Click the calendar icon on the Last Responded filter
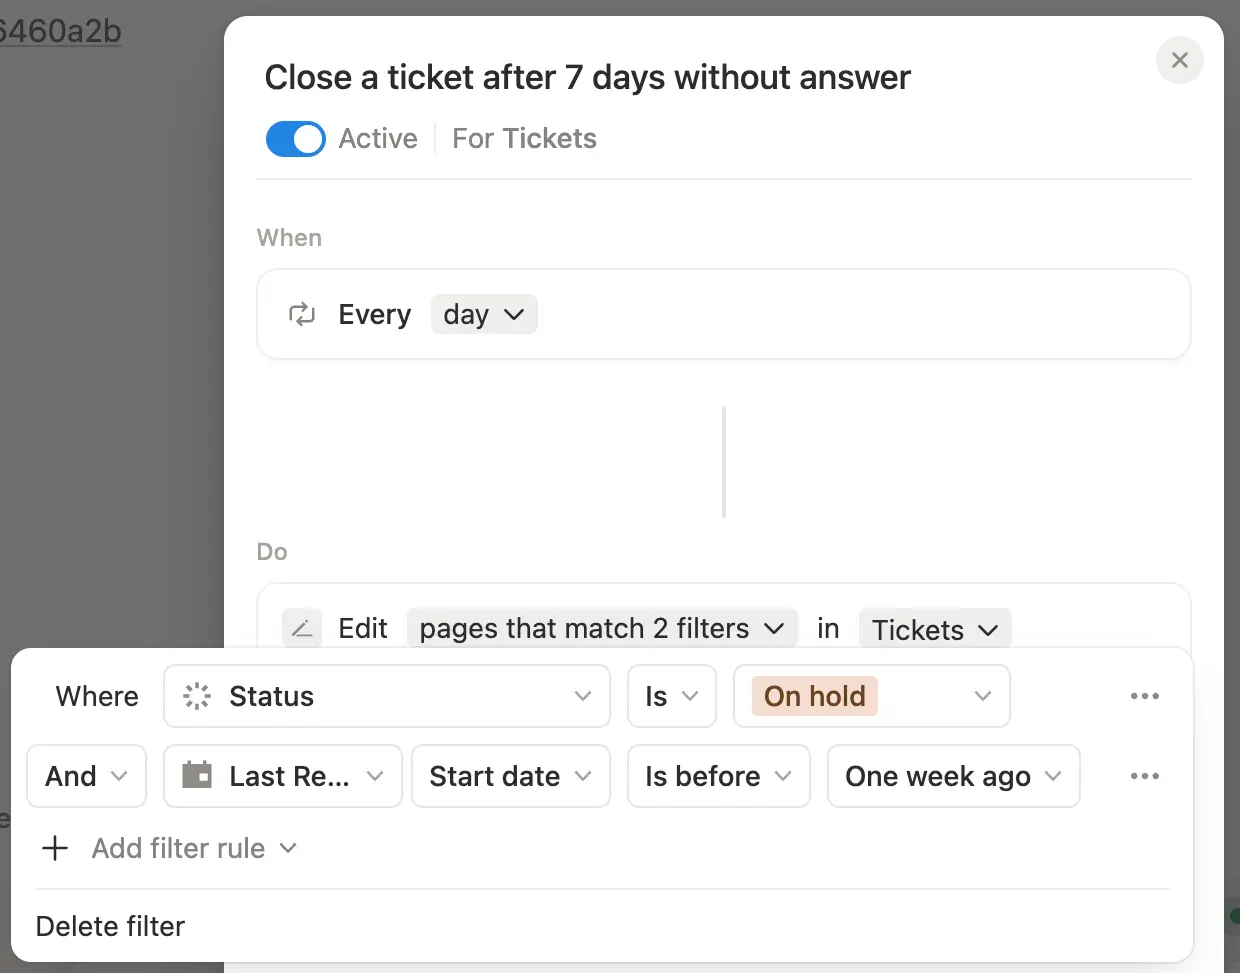The image size is (1240, 973). 197,776
